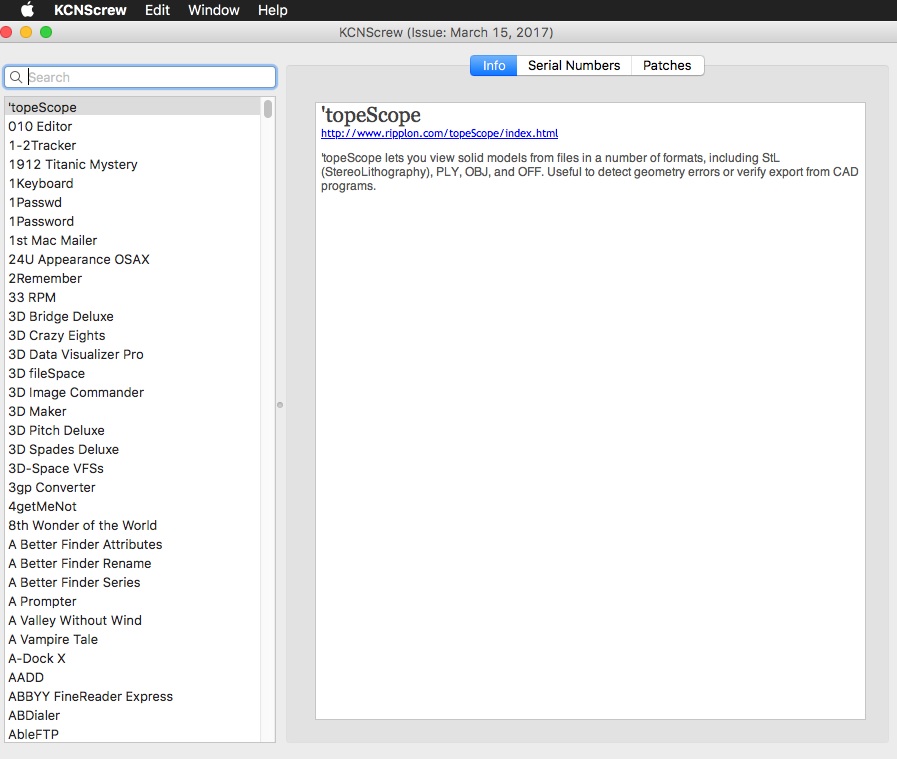The height and width of the screenshot is (759, 897).
Task: Open the Edit menu
Action: [157, 10]
